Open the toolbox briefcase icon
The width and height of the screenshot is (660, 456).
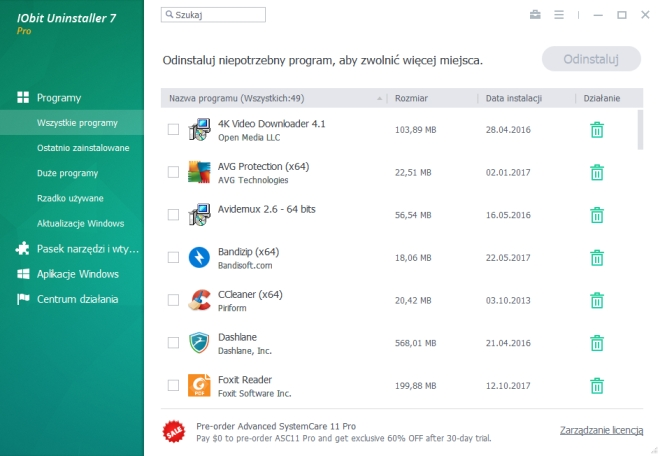click(535, 15)
